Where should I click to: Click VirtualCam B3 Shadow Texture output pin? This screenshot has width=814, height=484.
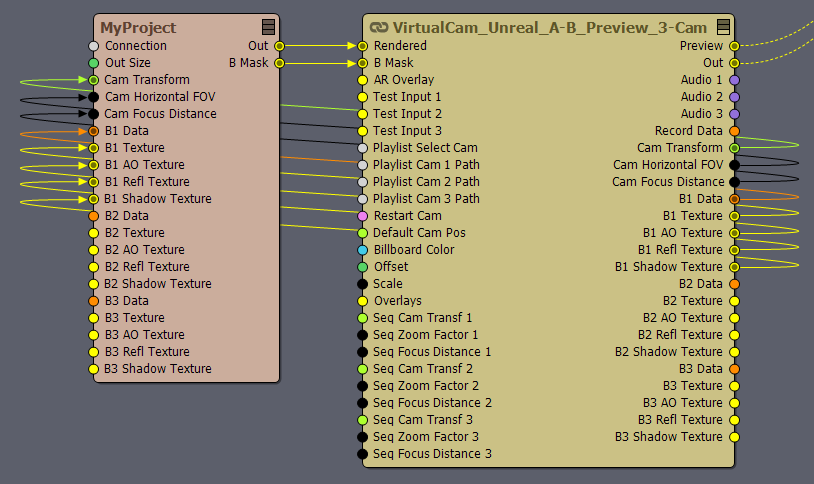coord(734,437)
